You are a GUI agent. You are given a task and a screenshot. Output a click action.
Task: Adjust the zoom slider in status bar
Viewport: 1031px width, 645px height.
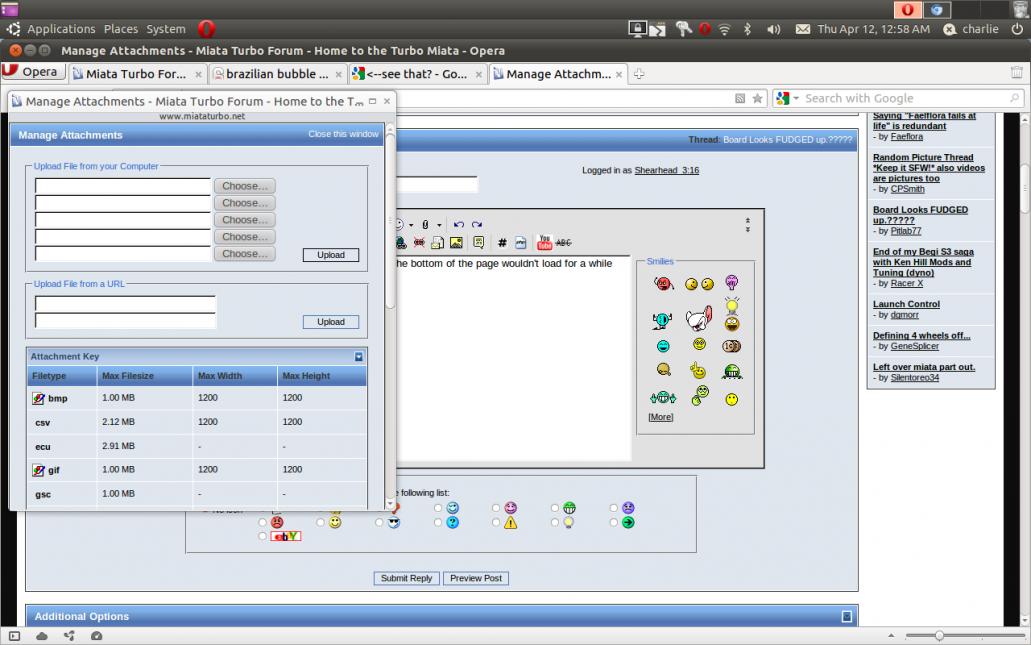939,635
